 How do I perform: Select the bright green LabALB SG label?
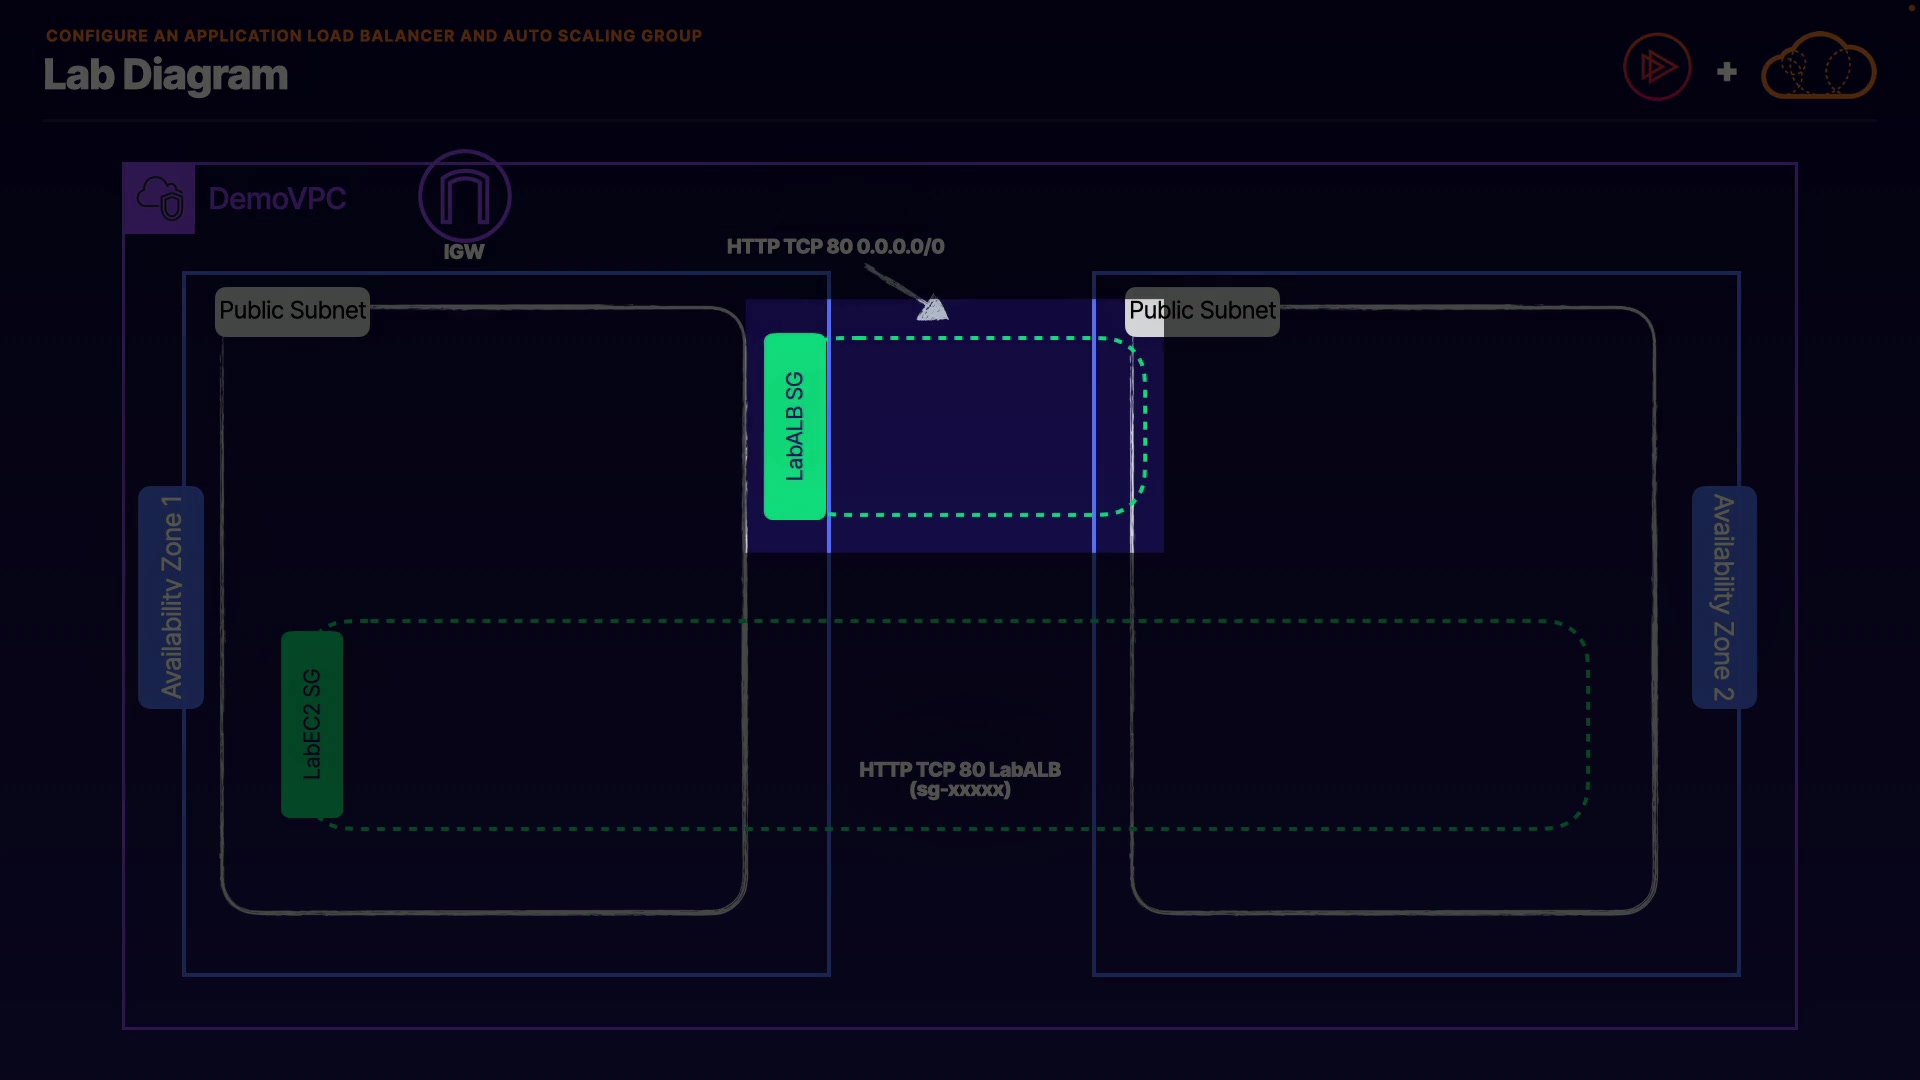point(795,426)
